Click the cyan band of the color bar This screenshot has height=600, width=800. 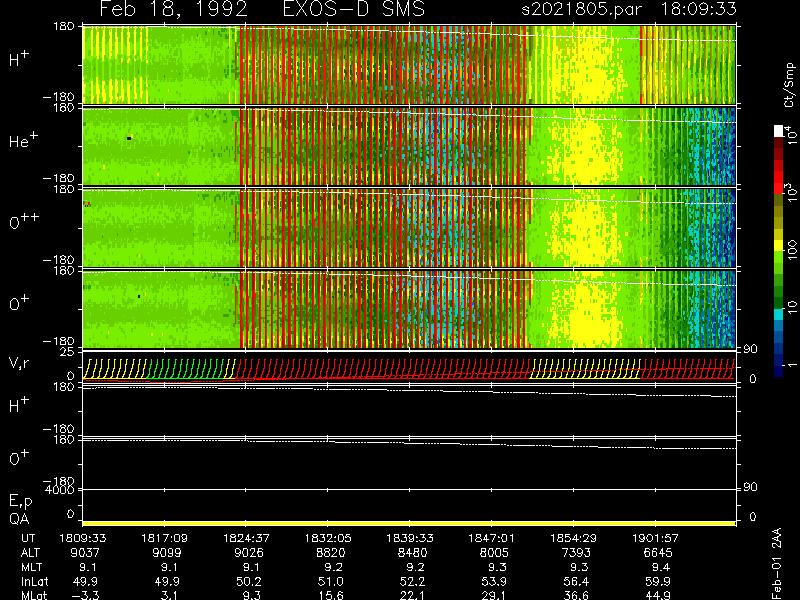tap(778, 314)
